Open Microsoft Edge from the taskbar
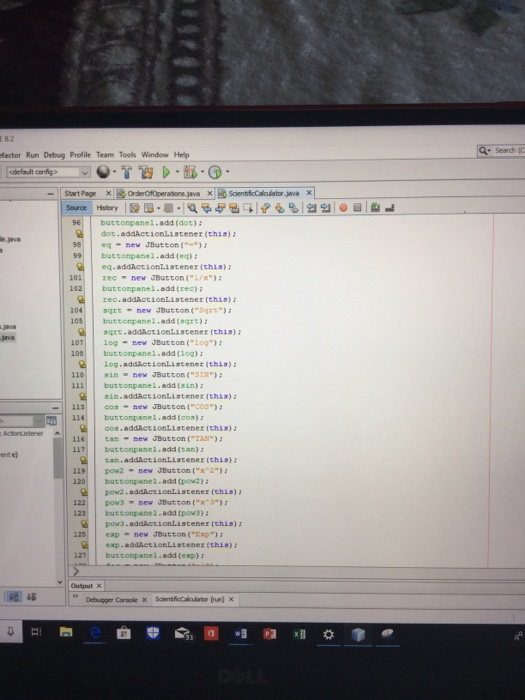 pos(95,632)
